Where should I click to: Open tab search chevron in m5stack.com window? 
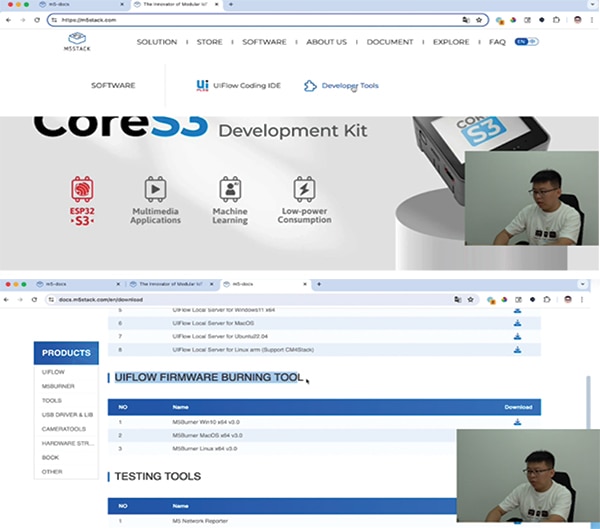click(592, 5)
